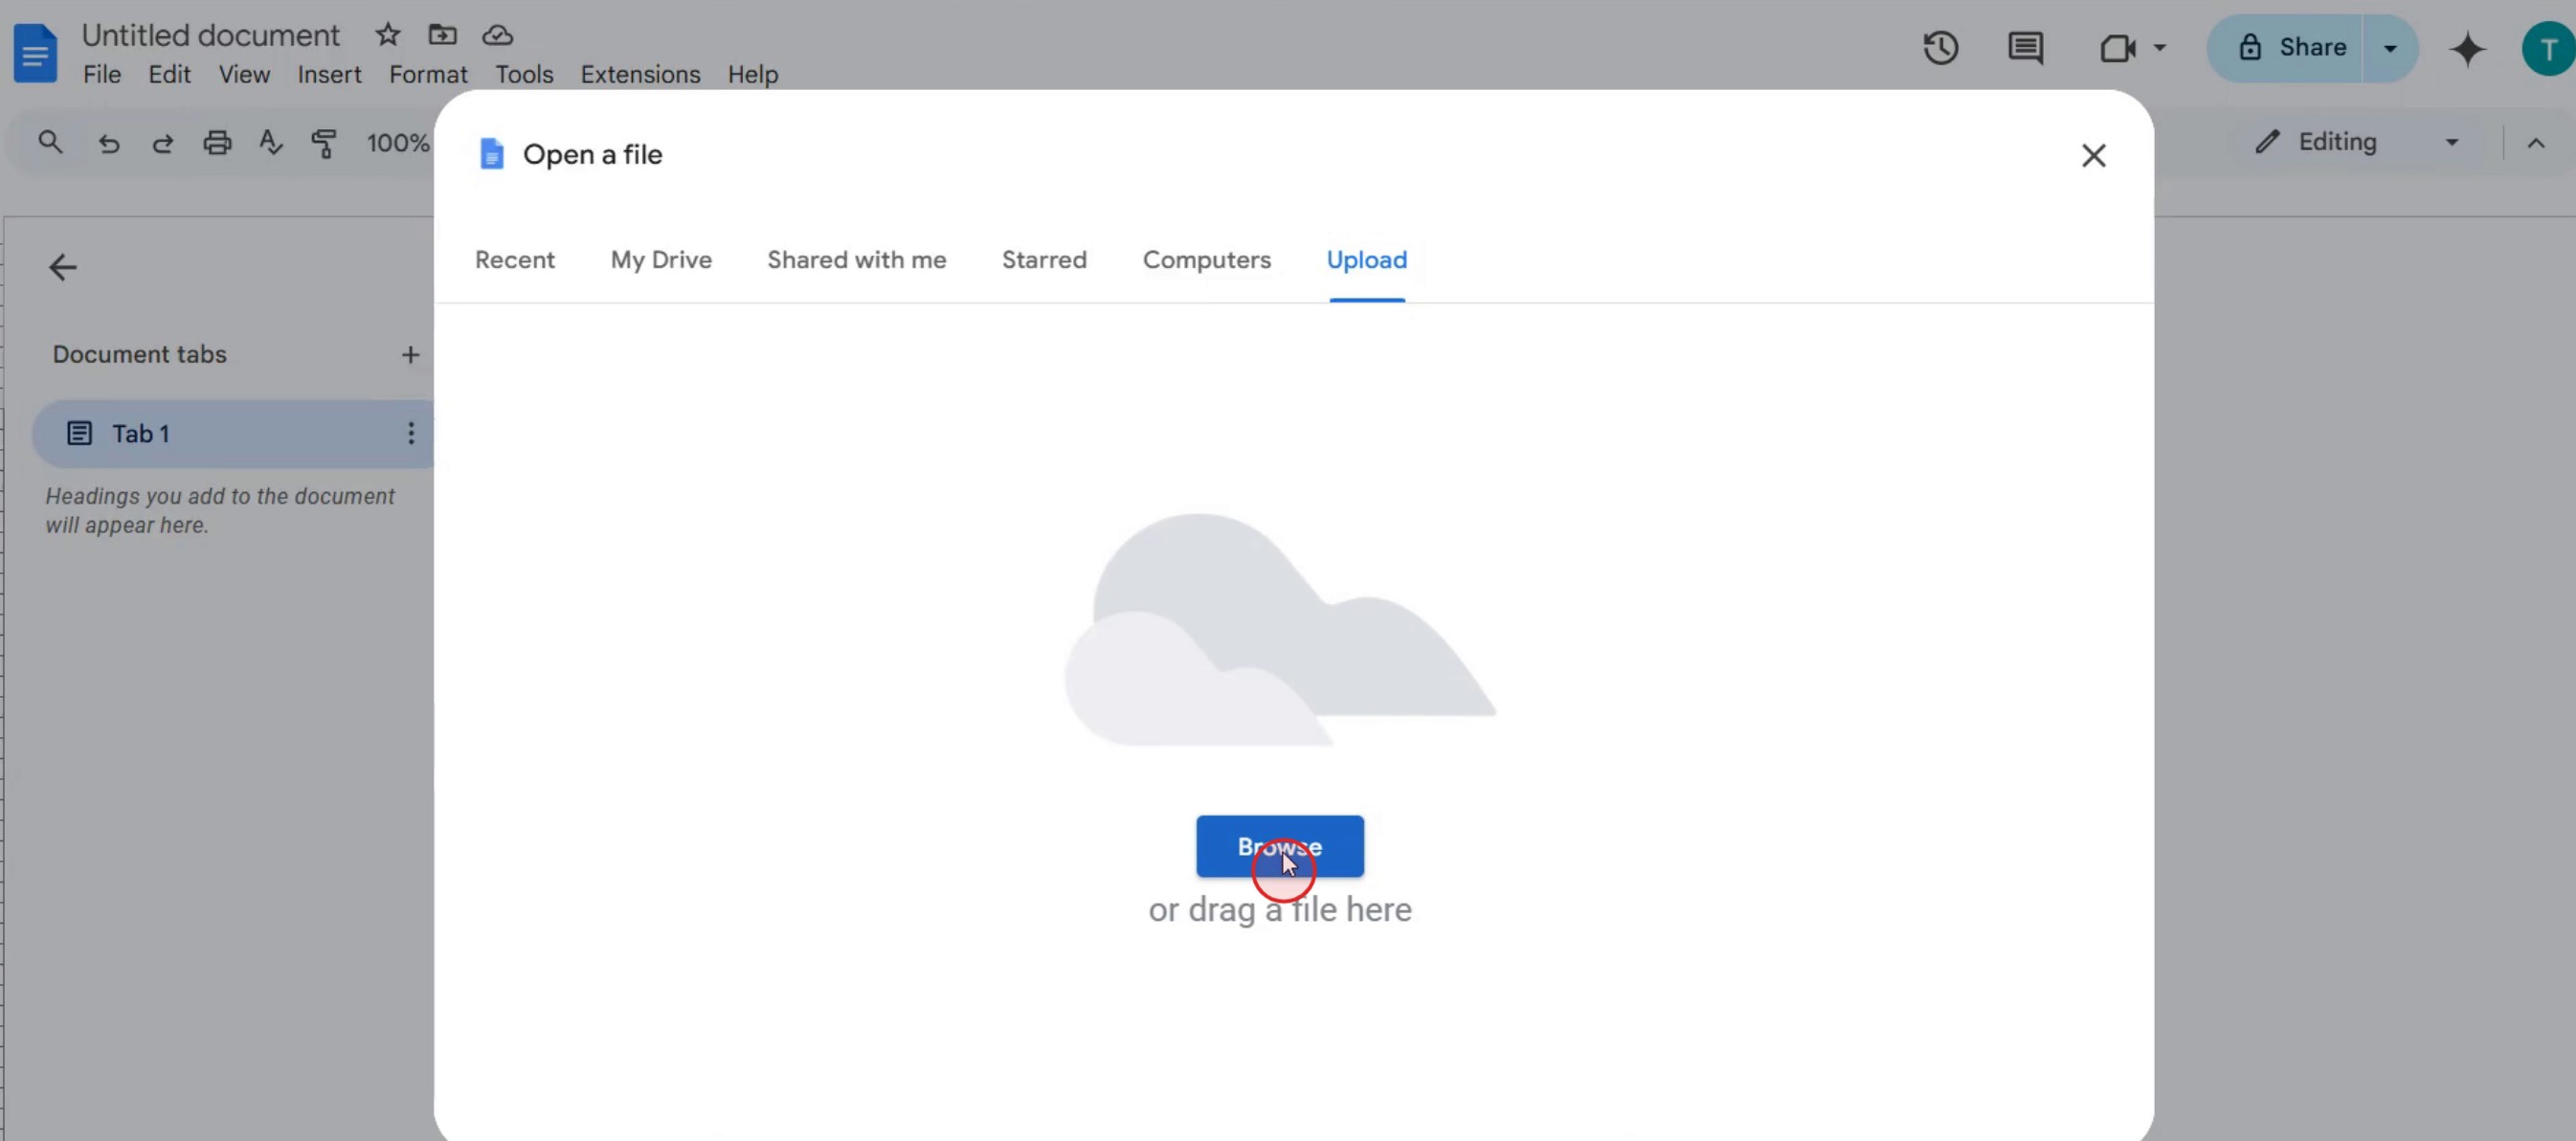Close the Open a file dialog
Screen dimensions: 2576x1141
coord(2093,155)
